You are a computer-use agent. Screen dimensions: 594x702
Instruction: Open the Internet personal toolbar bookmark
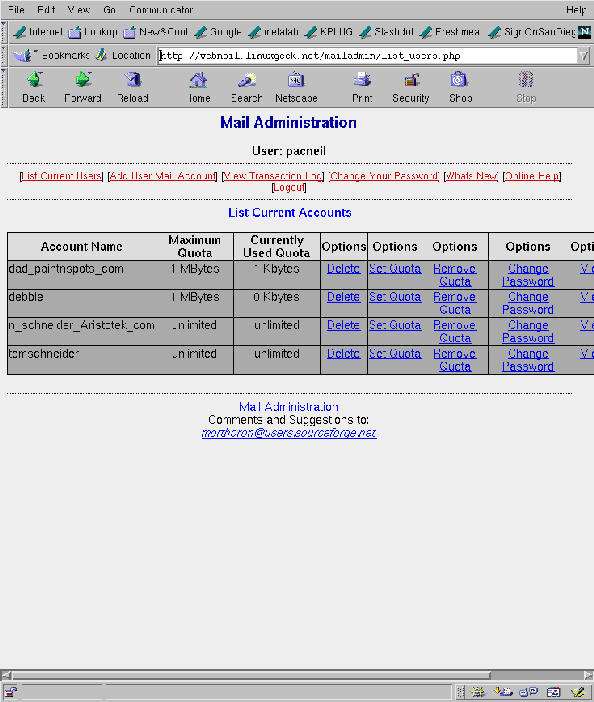tap(38, 32)
